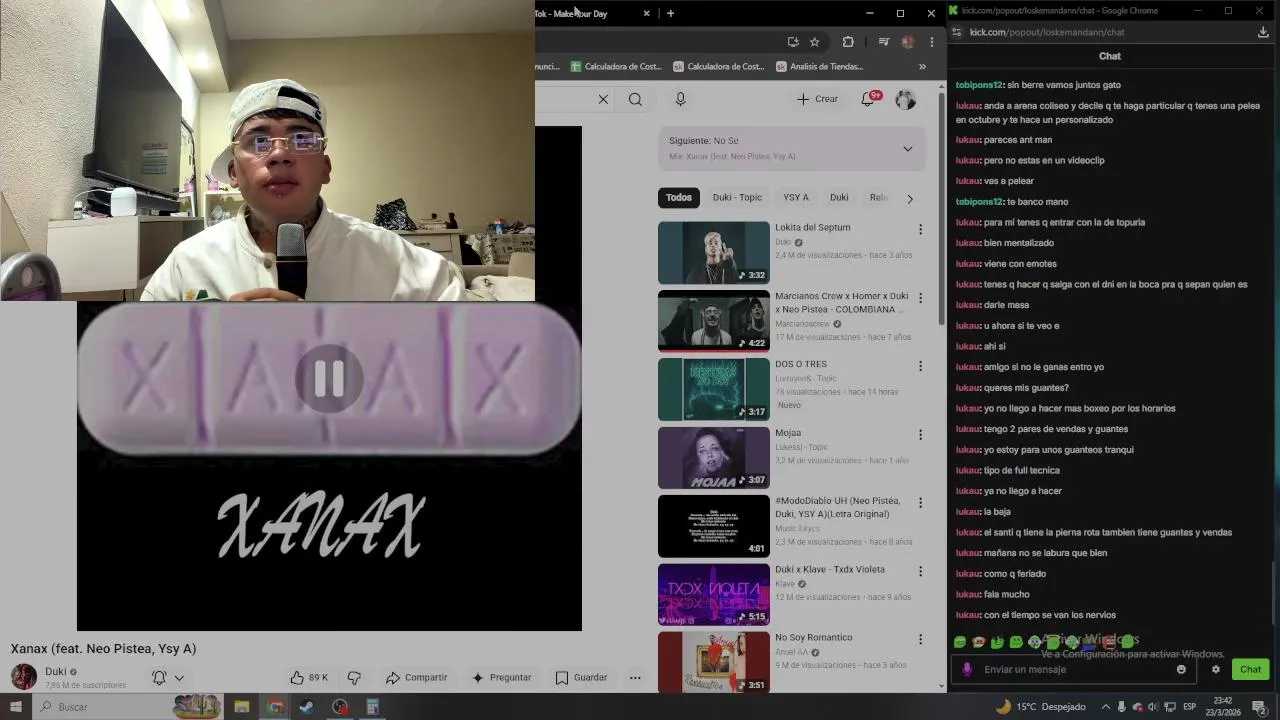Click the Windows taskbar Buscar search box

(130, 707)
